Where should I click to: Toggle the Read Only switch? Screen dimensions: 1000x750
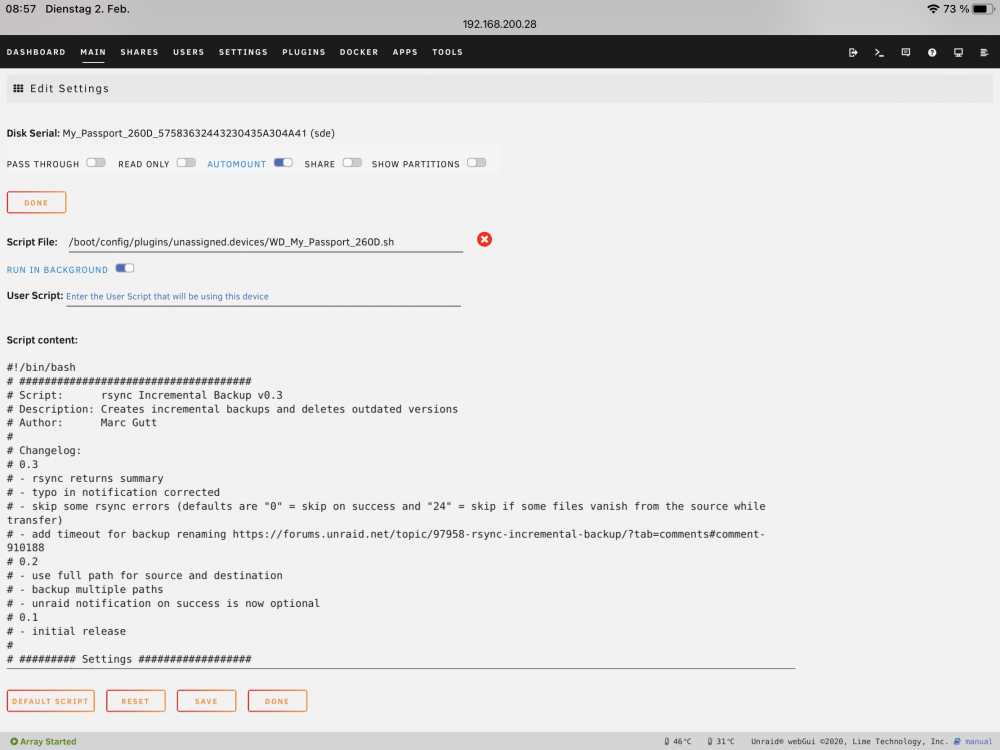(186, 163)
